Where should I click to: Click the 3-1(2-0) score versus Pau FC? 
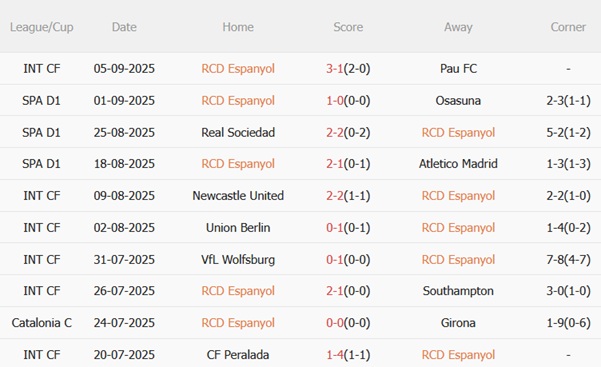(348, 69)
